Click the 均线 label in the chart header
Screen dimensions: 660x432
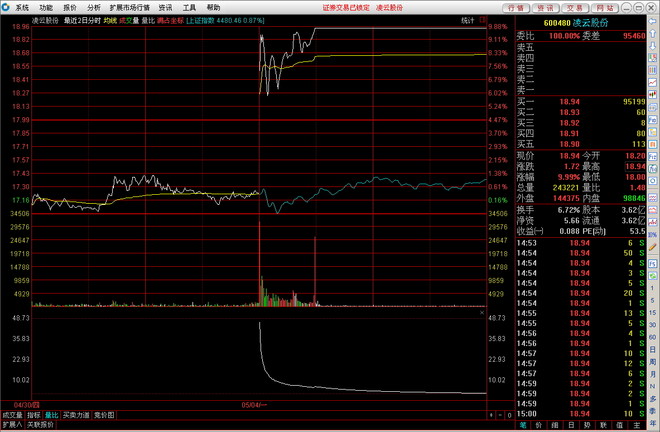tap(110, 20)
